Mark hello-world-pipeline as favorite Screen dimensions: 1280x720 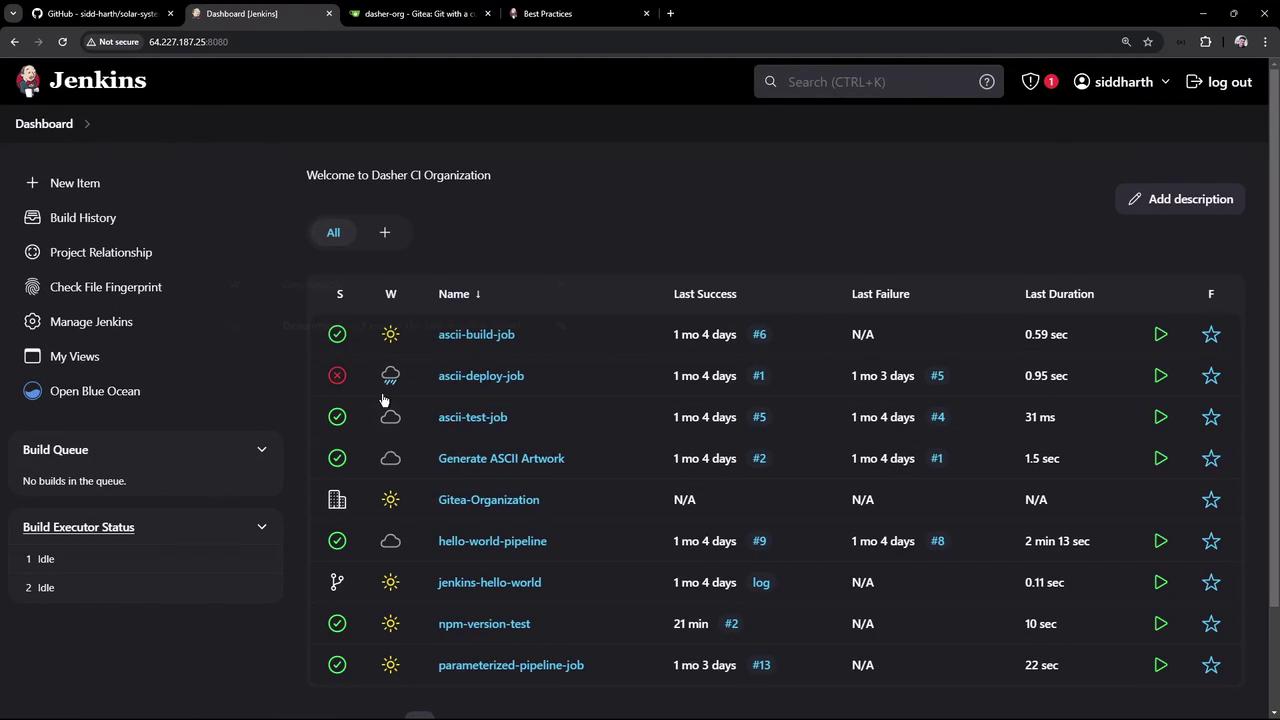point(1211,541)
